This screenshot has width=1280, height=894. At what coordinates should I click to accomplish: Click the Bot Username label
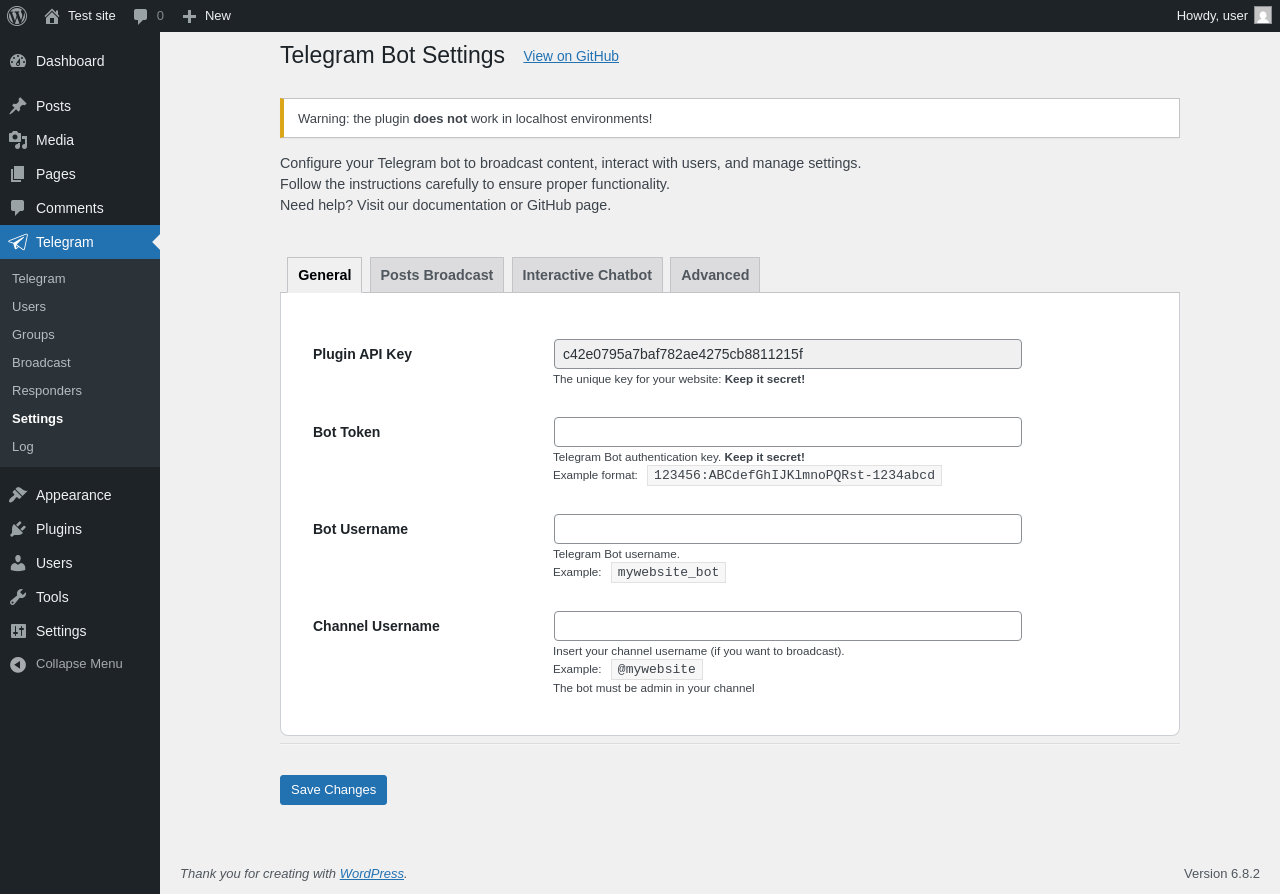pyautogui.click(x=360, y=529)
